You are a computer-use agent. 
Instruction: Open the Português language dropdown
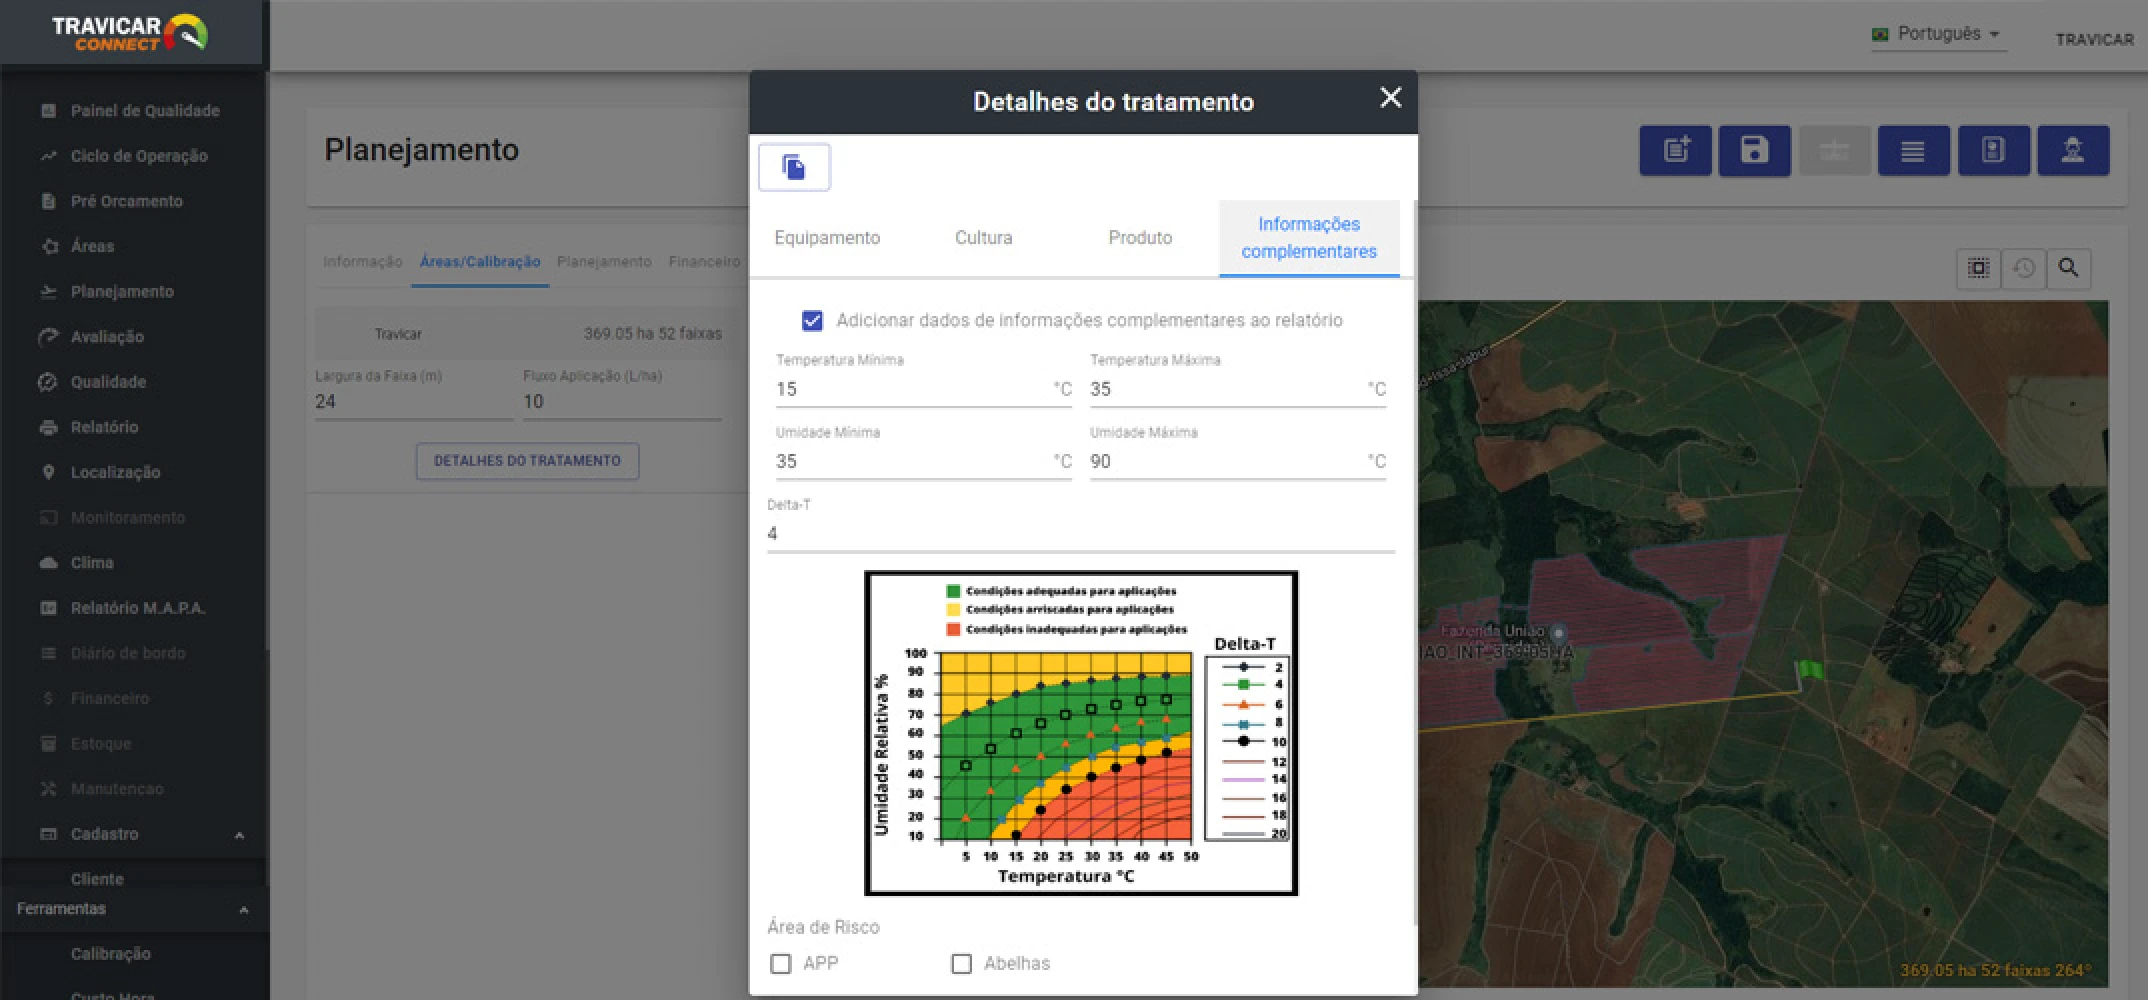coord(1938,34)
